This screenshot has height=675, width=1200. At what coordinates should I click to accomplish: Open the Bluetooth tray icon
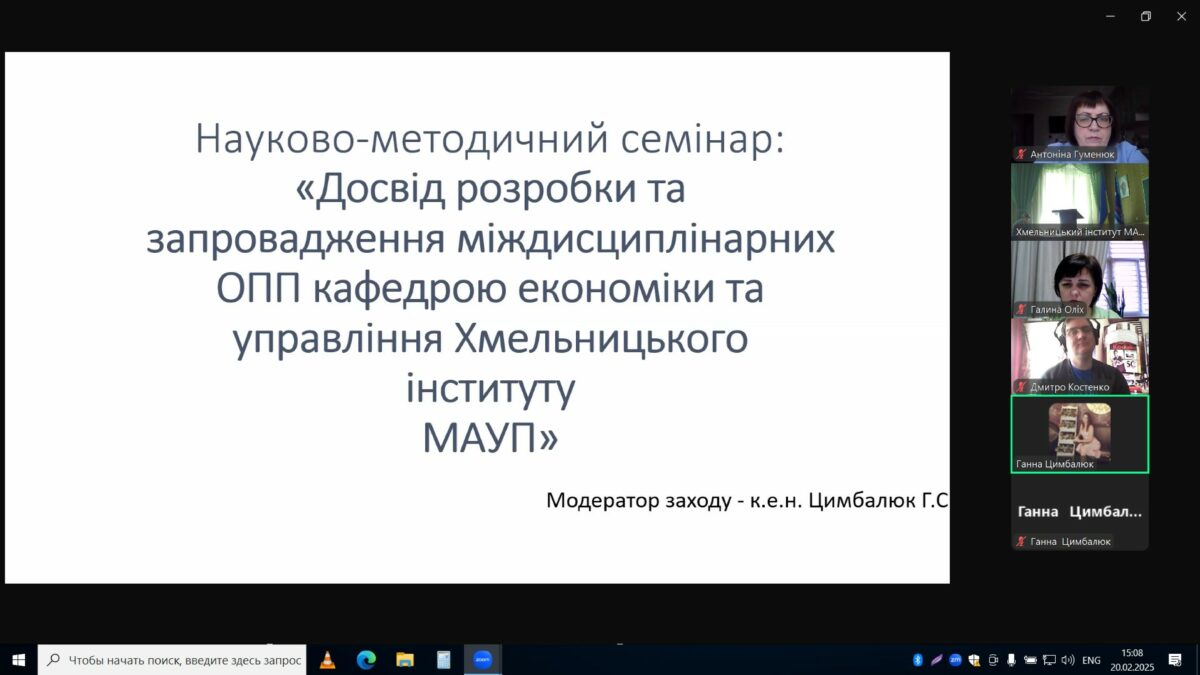point(918,660)
